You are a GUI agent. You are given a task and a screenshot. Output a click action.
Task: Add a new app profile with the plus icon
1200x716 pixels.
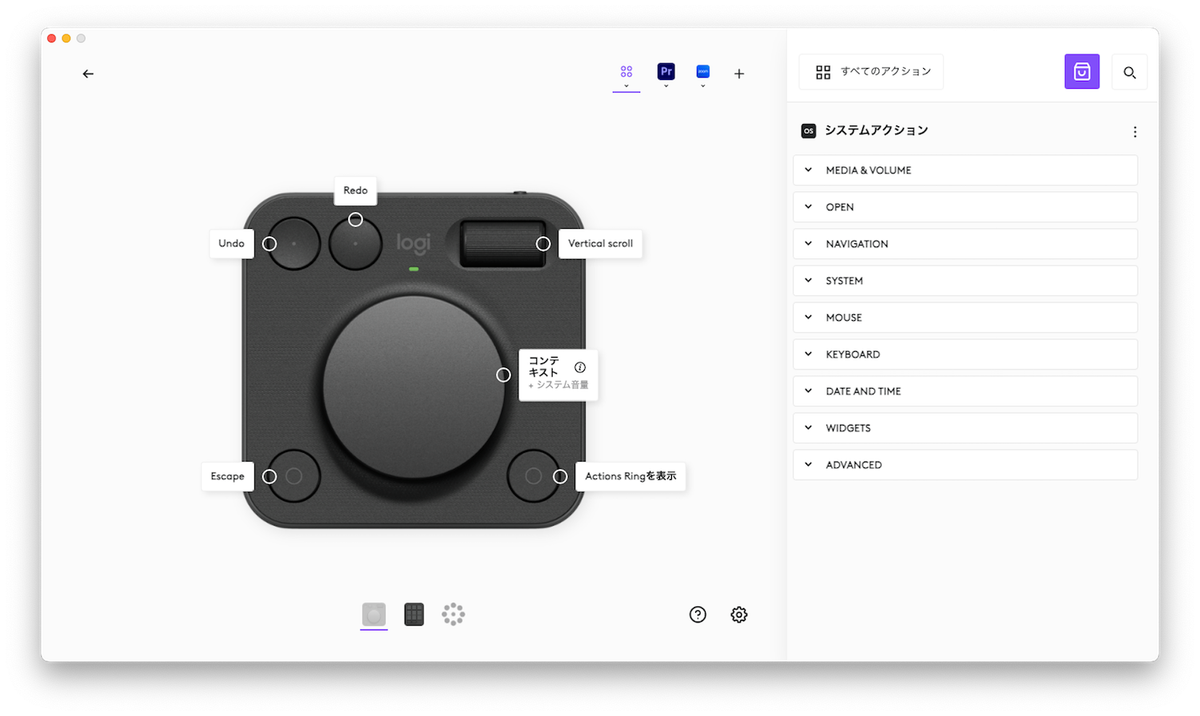[739, 73]
